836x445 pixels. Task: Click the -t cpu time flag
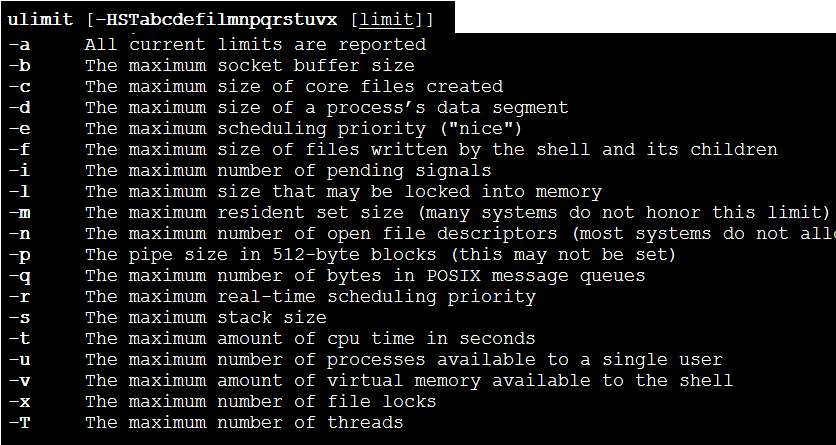point(18,338)
